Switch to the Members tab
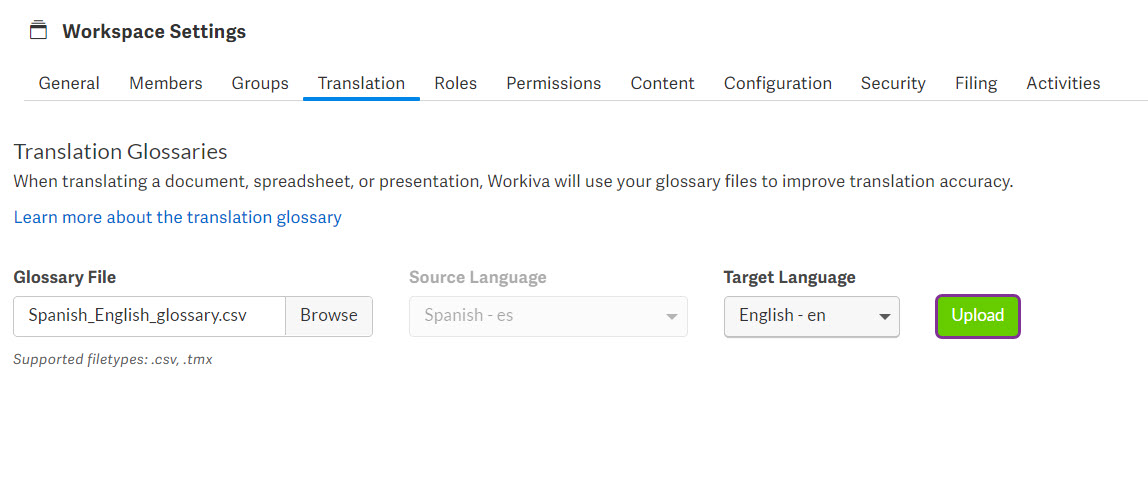Image resolution: width=1148 pixels, height=483 pixels. tap(165, 83)
